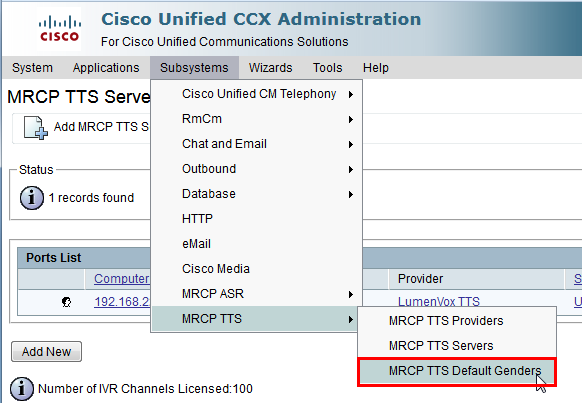
Task: Click the Add New button
Action: (46, 351)
